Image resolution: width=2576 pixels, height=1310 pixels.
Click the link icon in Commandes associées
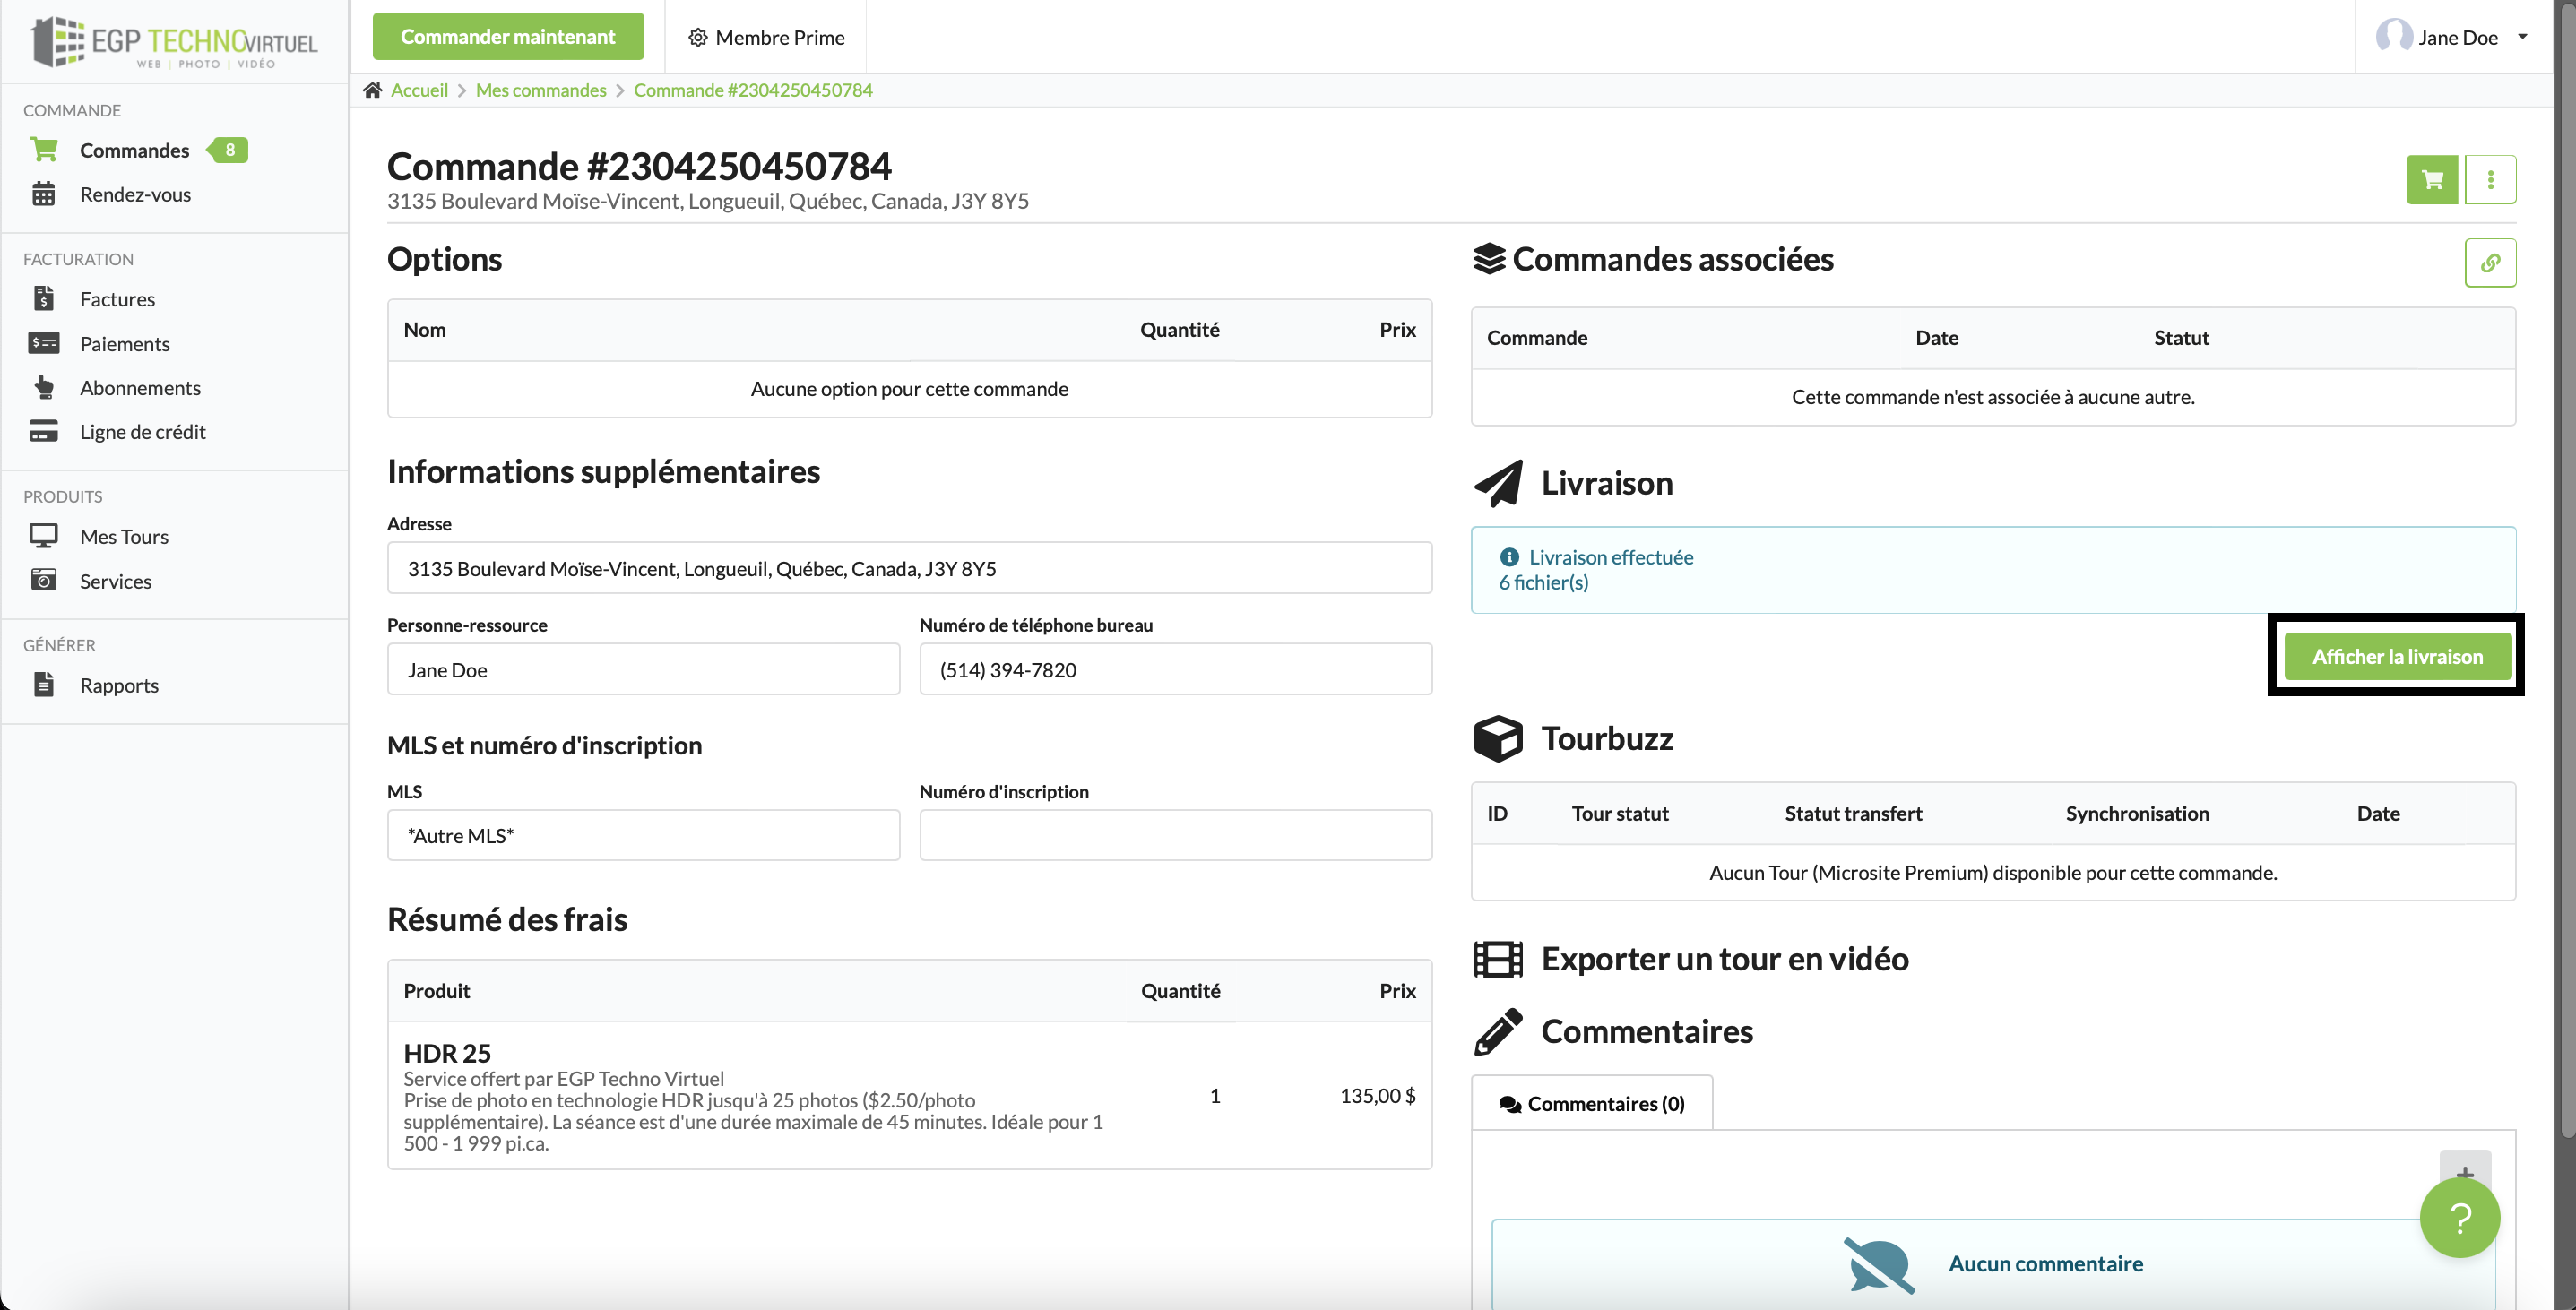coord(2490,263)
